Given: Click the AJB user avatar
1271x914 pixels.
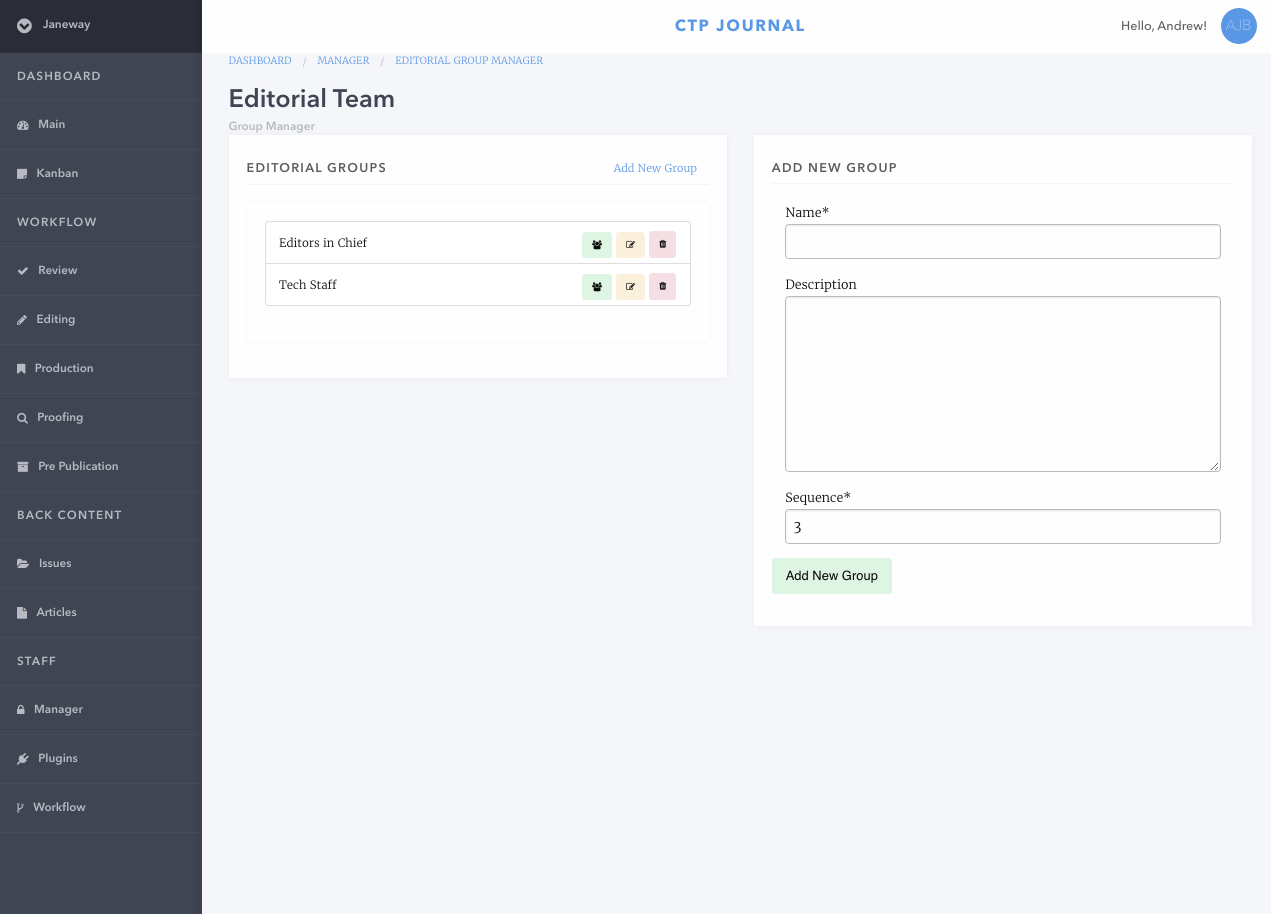Looking at the screenshot, I should tap(1238, 26).
